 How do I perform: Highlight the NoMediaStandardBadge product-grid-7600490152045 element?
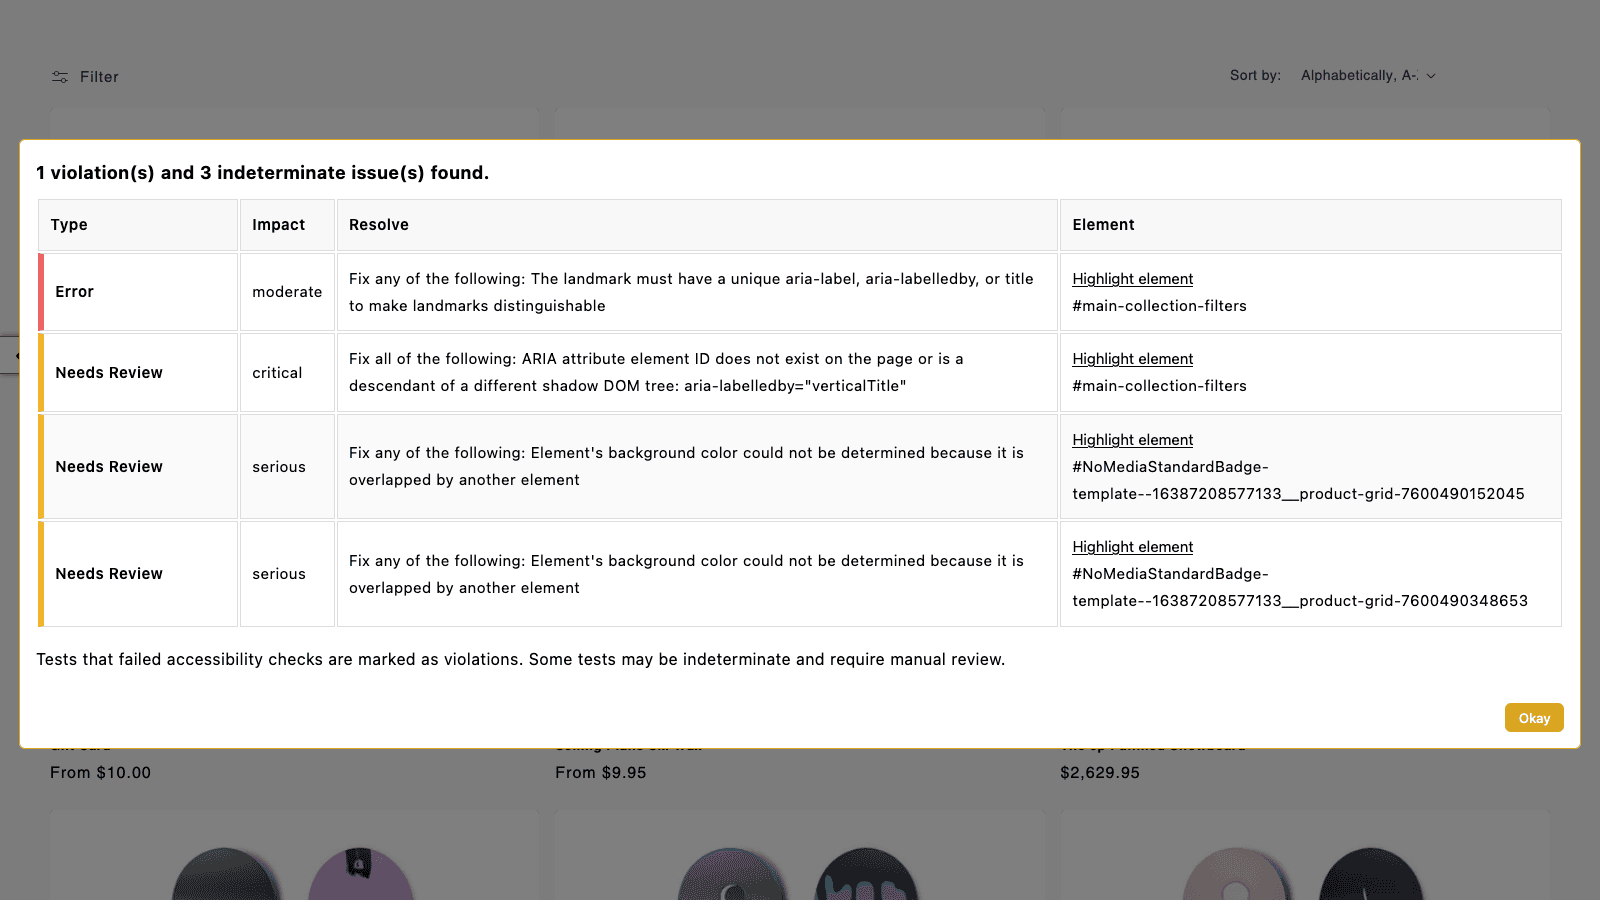coord(1132,439)
